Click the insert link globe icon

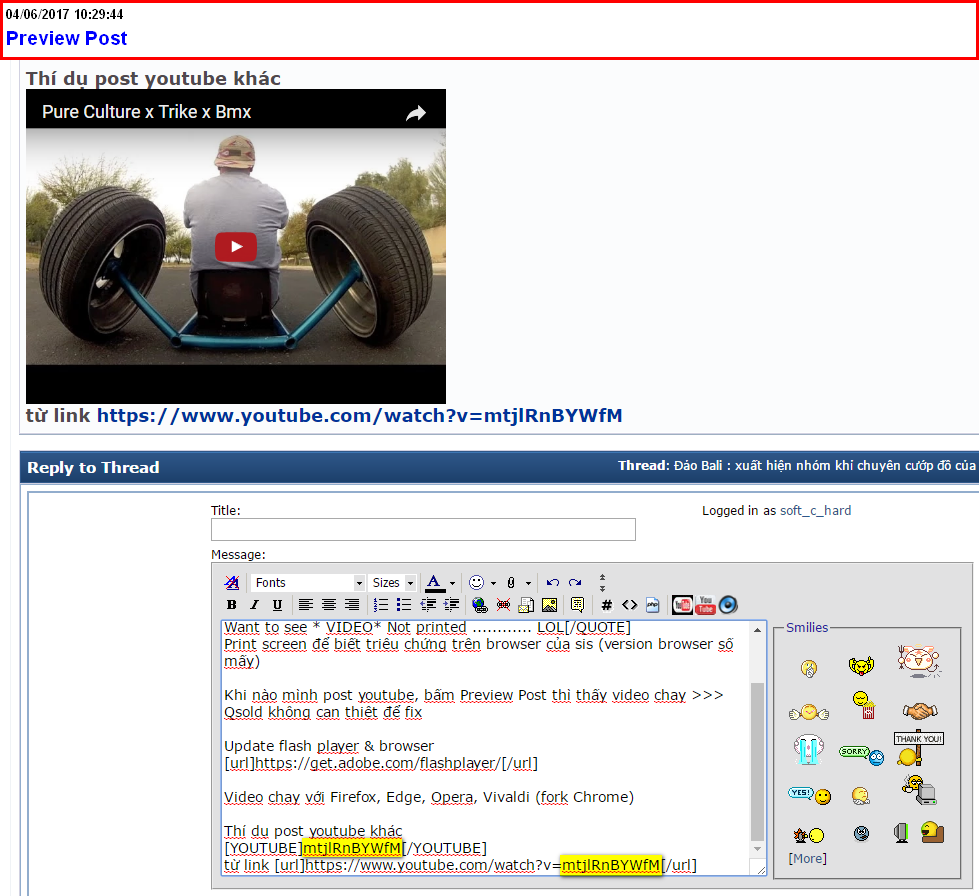[x=479, y=605]
